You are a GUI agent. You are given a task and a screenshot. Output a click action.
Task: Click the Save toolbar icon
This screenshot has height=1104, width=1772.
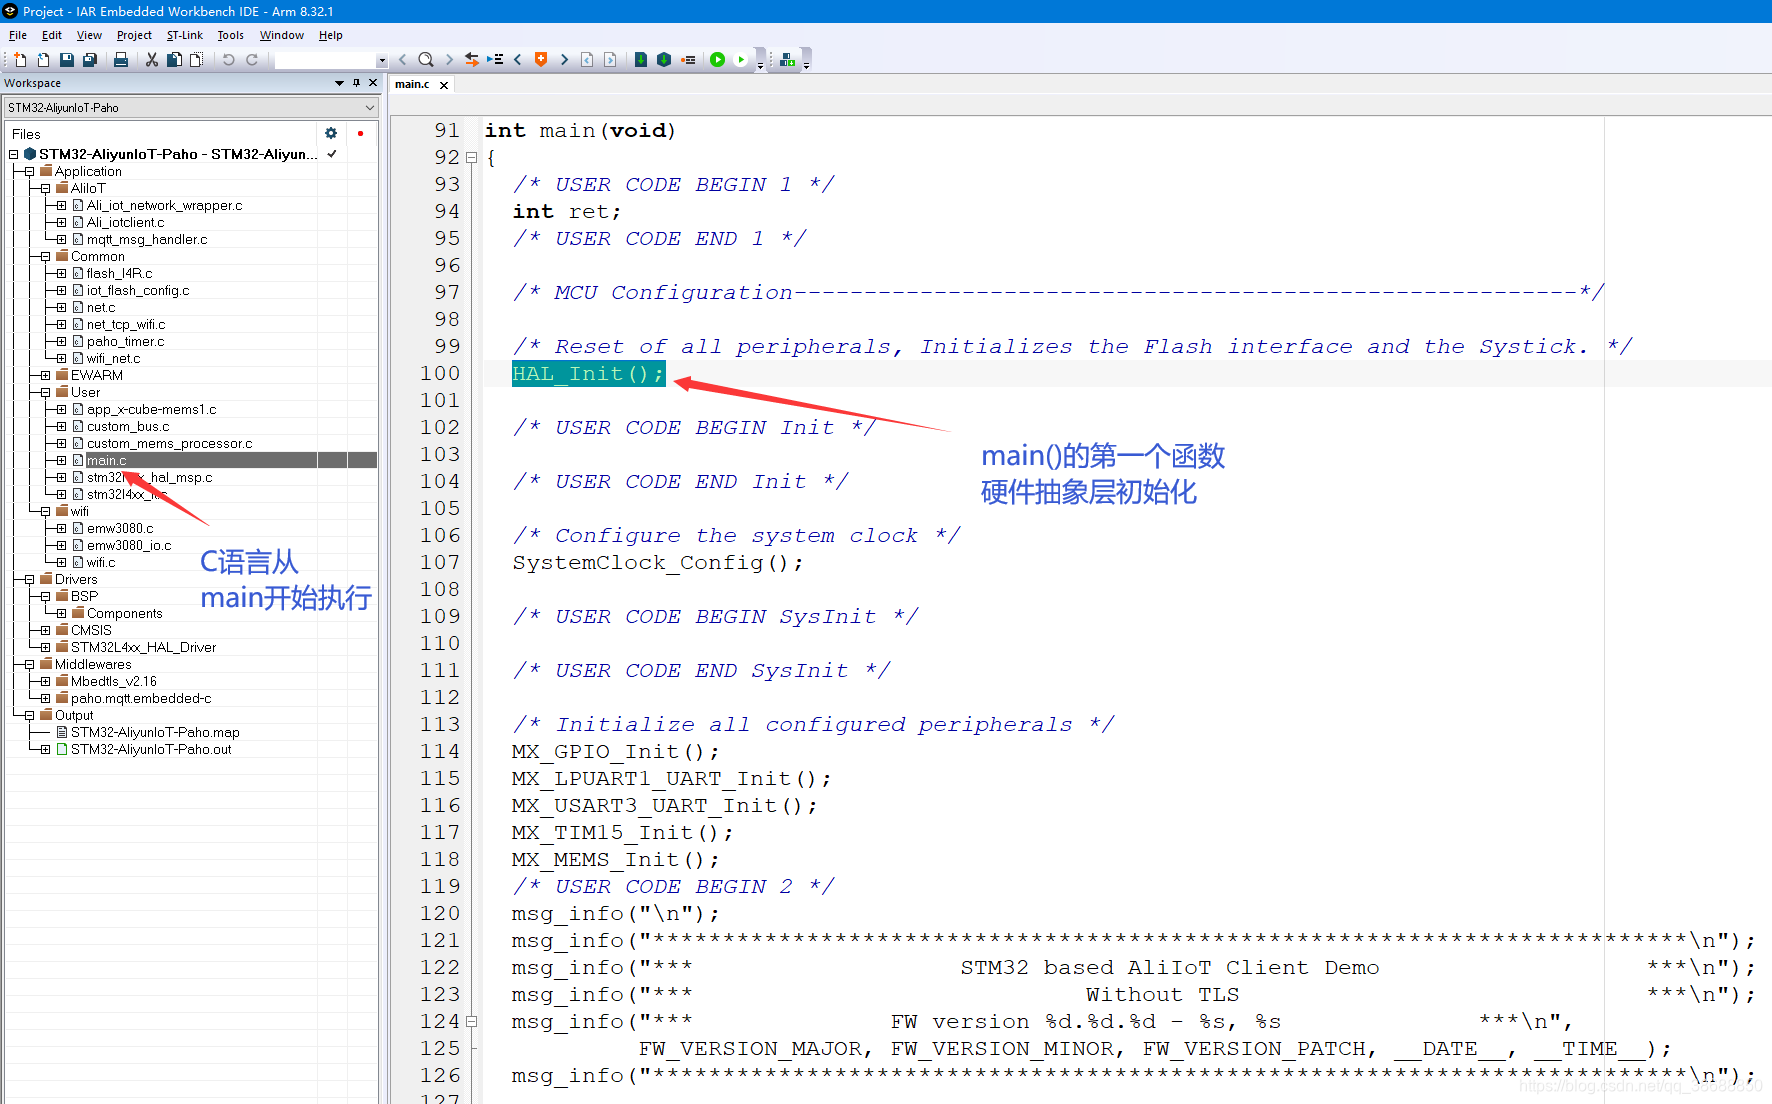click(66, 60)
